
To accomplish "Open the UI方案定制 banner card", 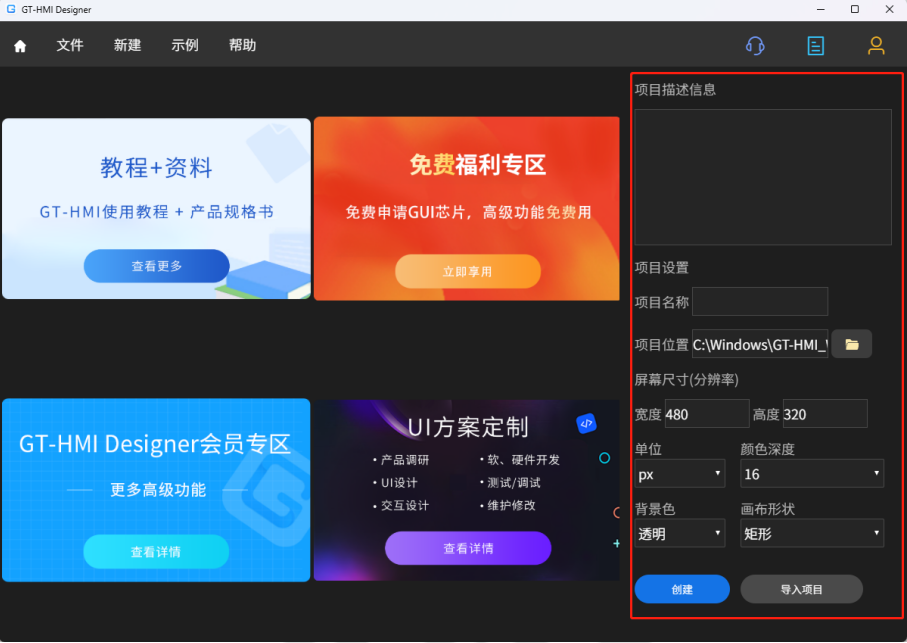I will point(467,490).
